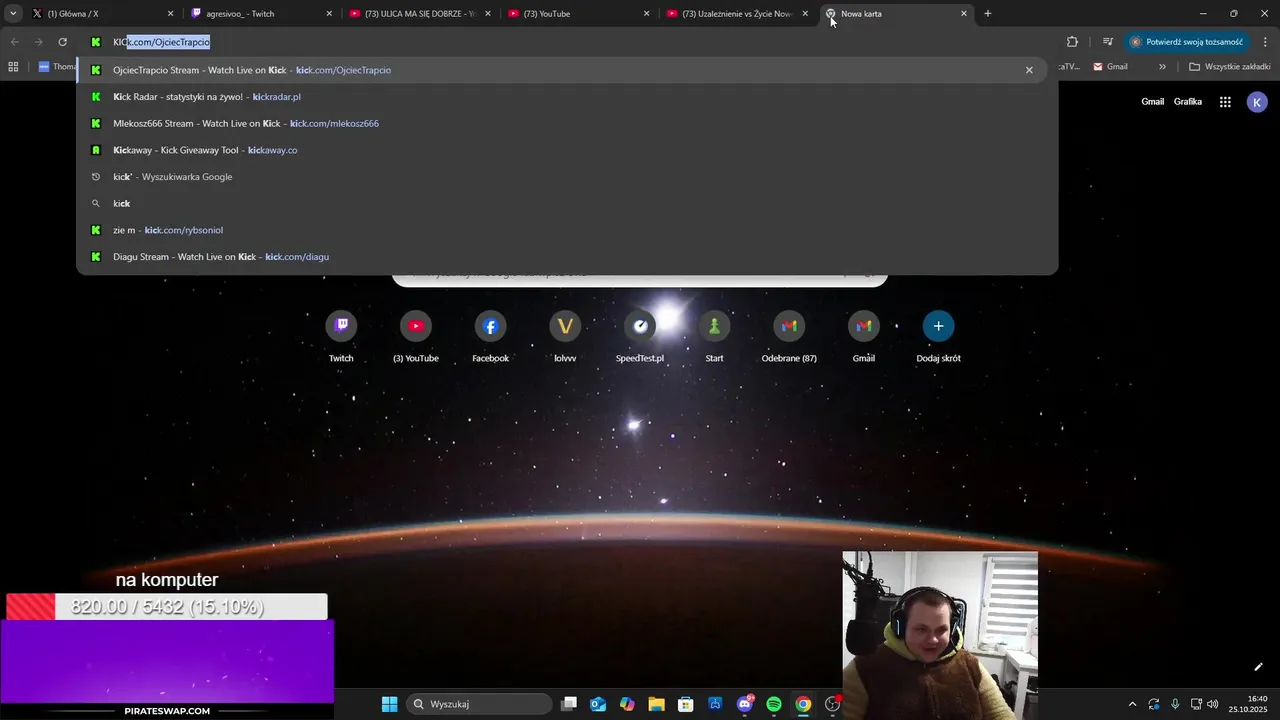The width and height of the screenshot is (1280, 720).
Task: Click the Chrome taskbar icon
Action: coord(803,704)
